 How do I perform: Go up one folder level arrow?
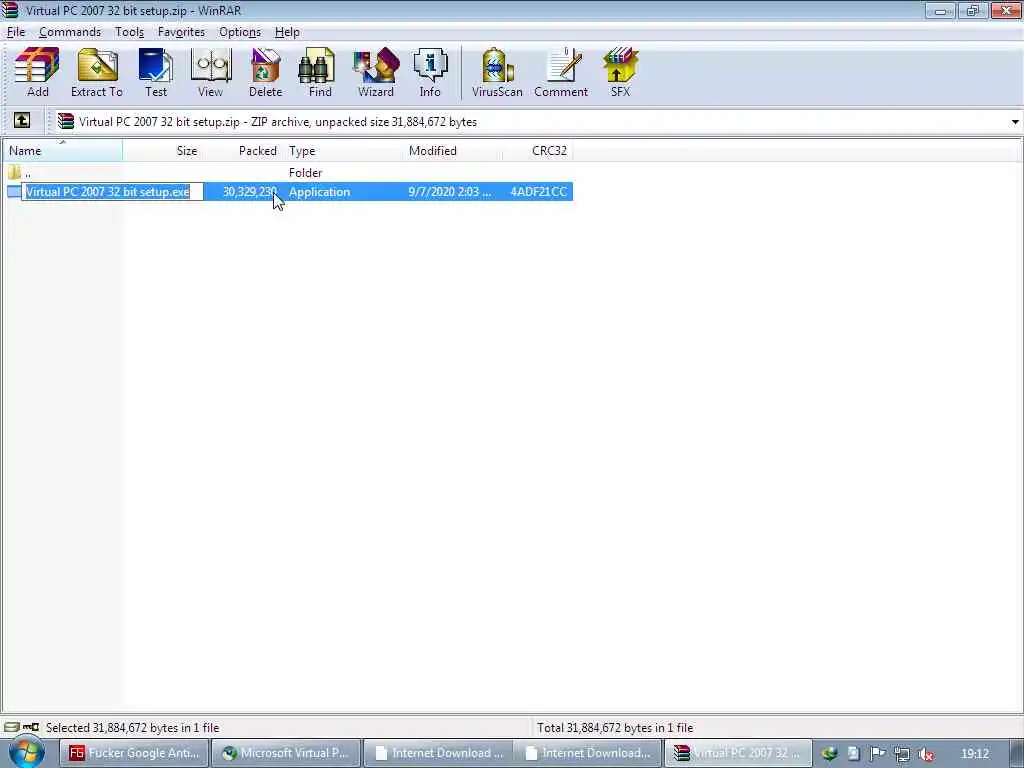(x=22, y=120)
